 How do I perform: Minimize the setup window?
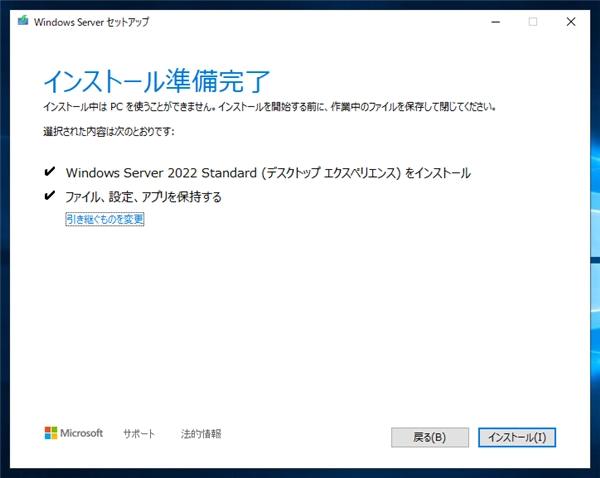(x=496, y=22)
